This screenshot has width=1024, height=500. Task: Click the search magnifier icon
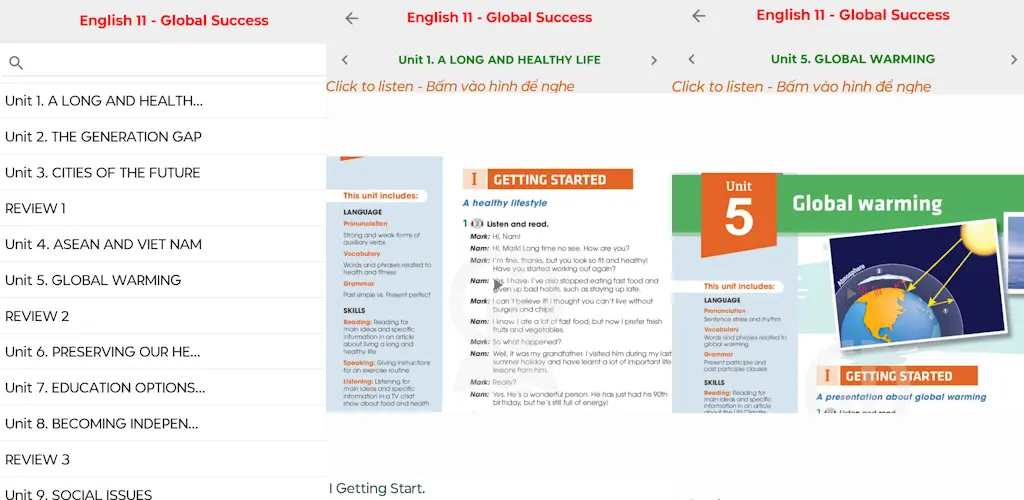[x=16, y=63]
